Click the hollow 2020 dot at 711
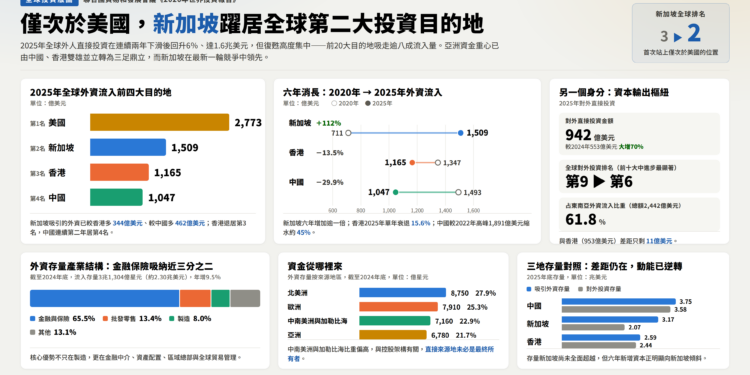This screenshot has width=750, height=375. coord(349,133)
